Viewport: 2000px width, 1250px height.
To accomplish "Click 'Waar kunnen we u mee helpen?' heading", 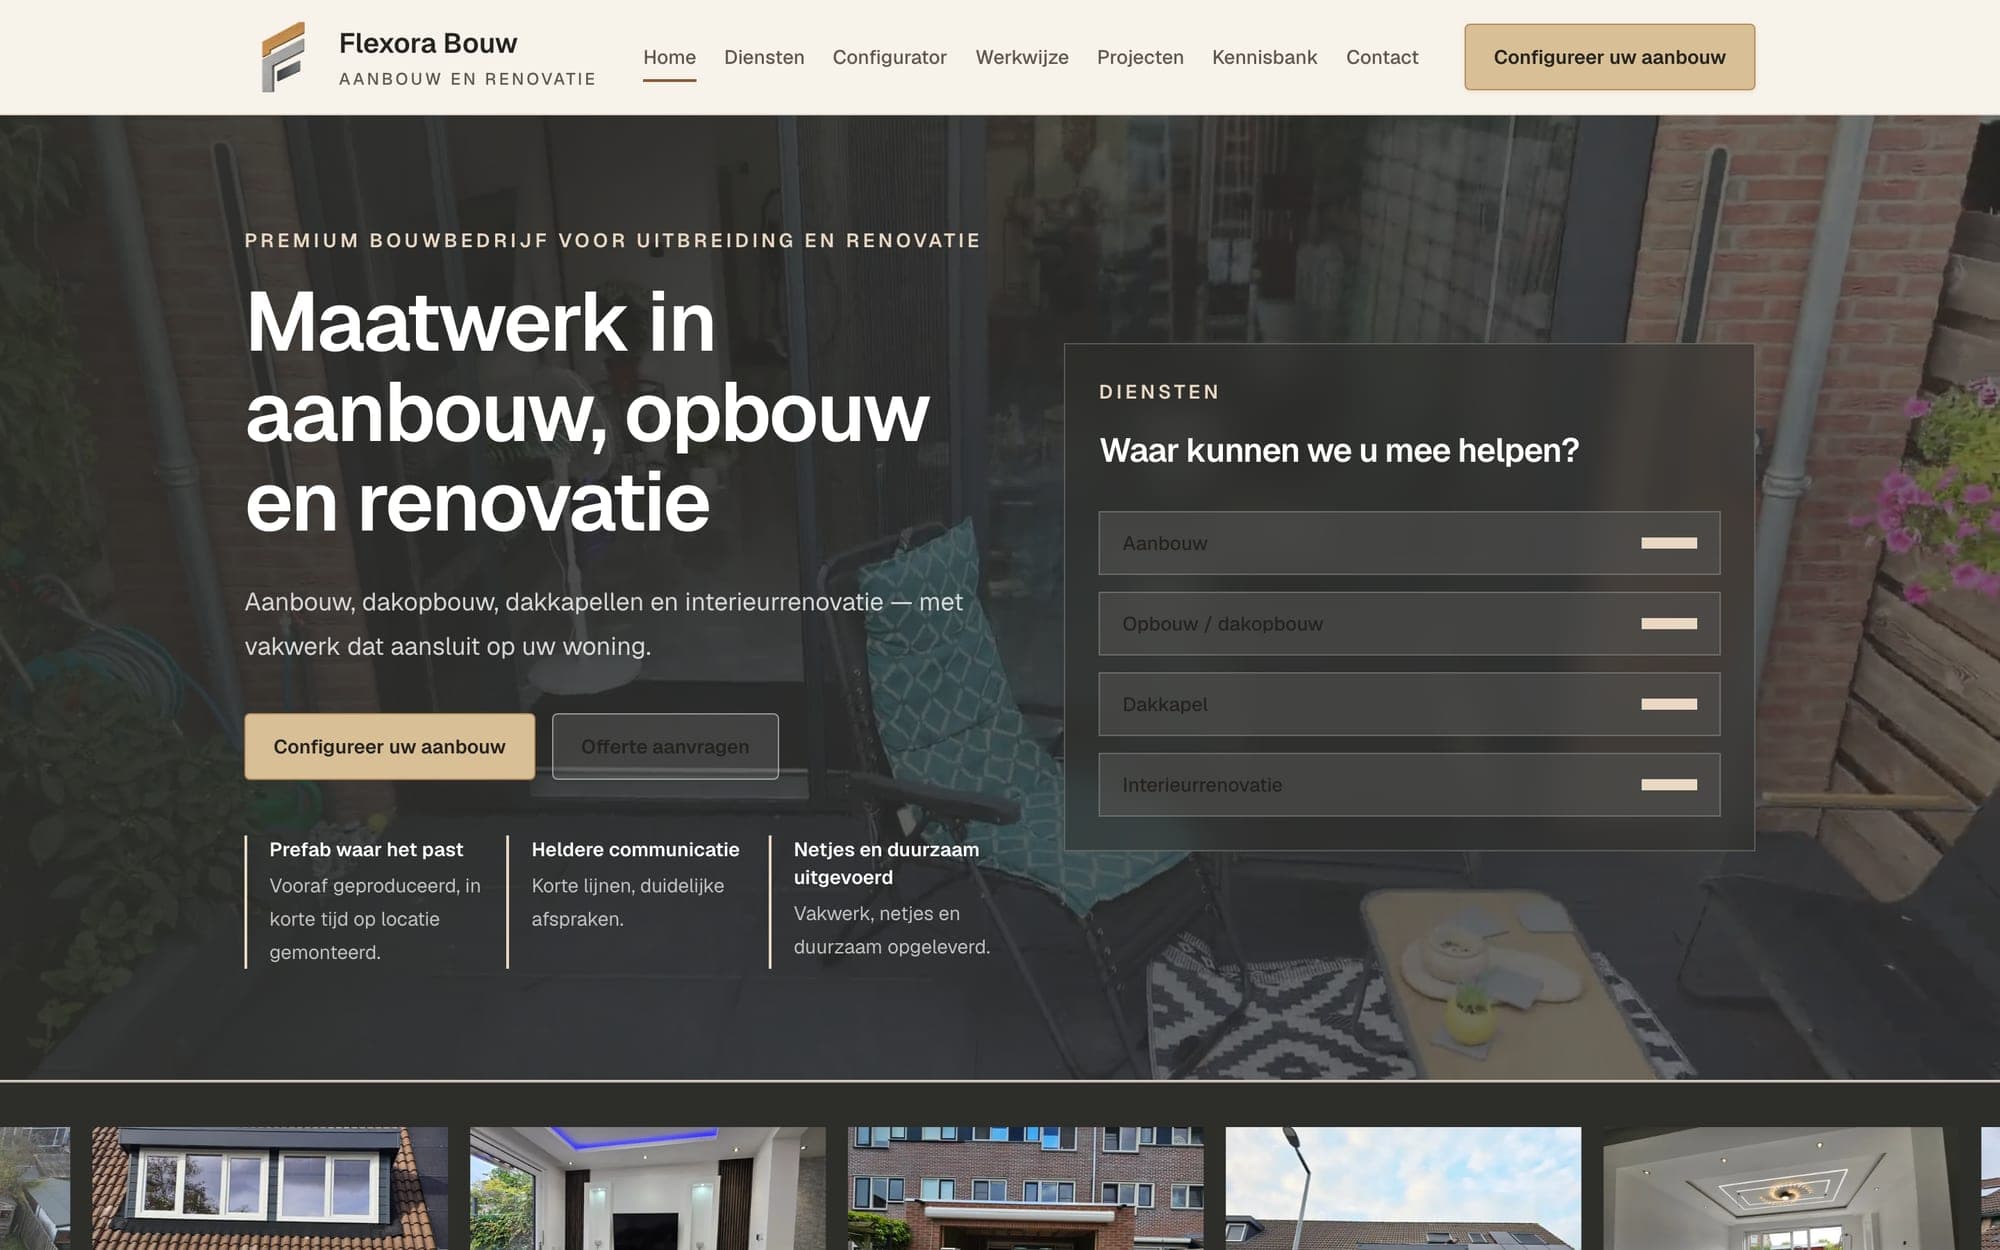I will click(1339, 450).
